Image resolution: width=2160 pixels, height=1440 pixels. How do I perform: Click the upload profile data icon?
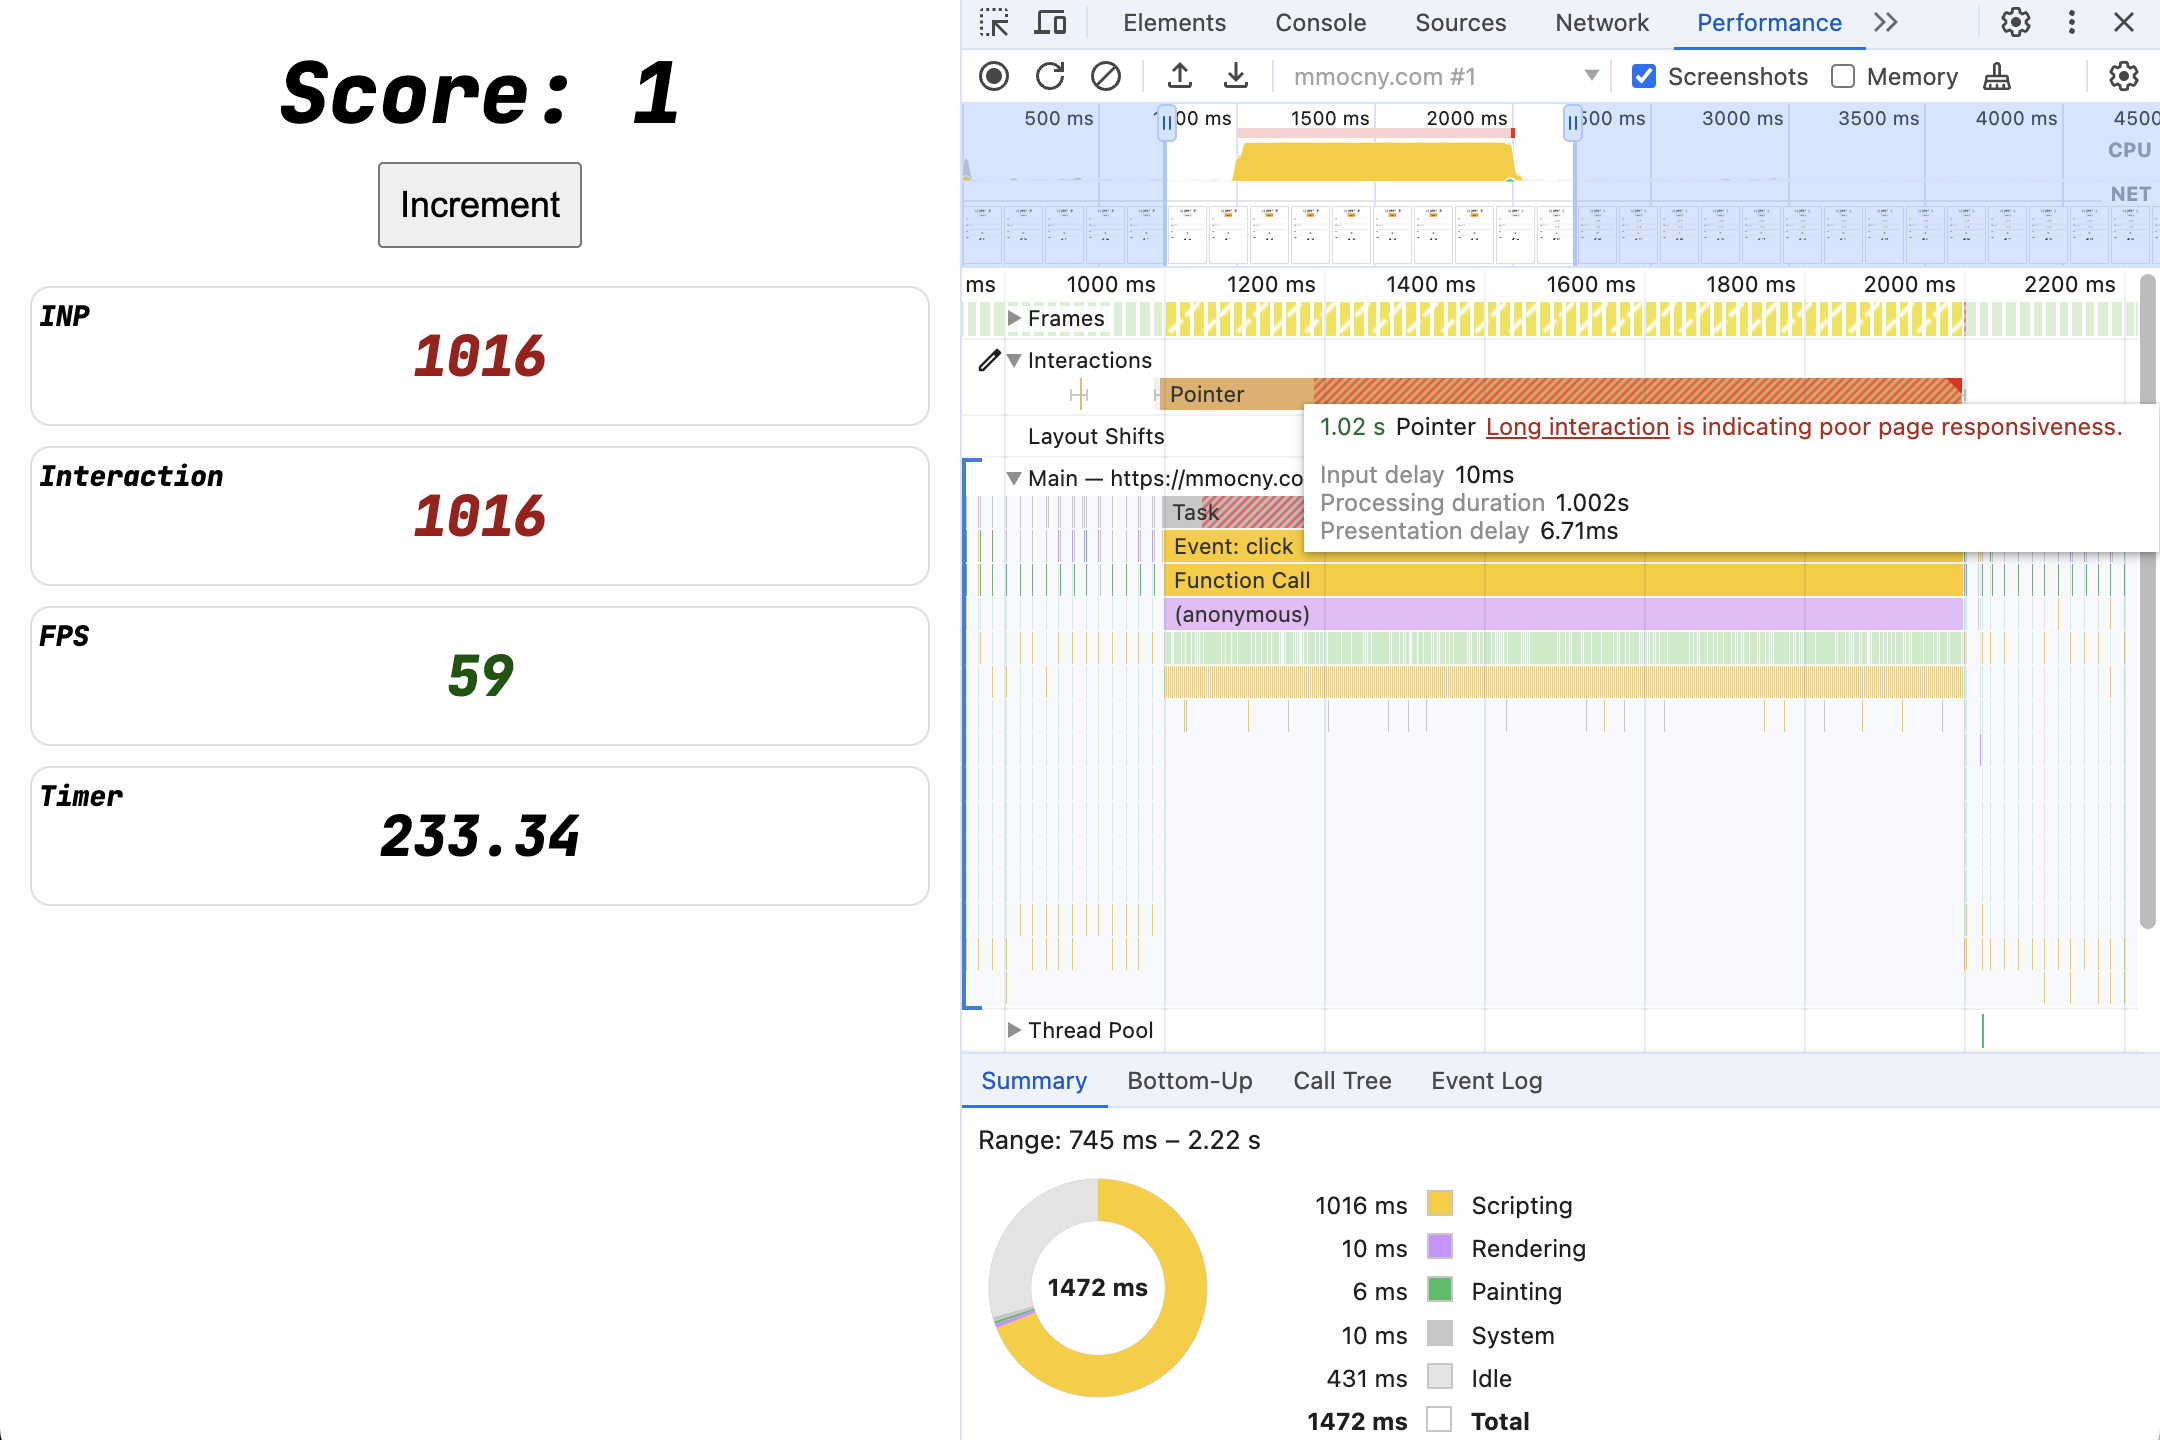tap(1176, 76)
